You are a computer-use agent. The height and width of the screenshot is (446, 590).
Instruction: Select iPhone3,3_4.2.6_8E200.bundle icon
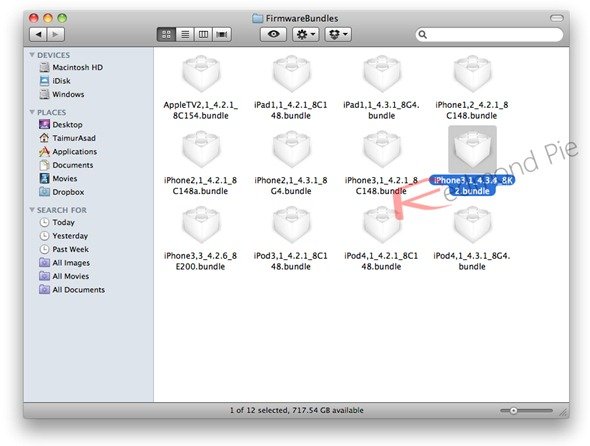[x=201, y=225]
